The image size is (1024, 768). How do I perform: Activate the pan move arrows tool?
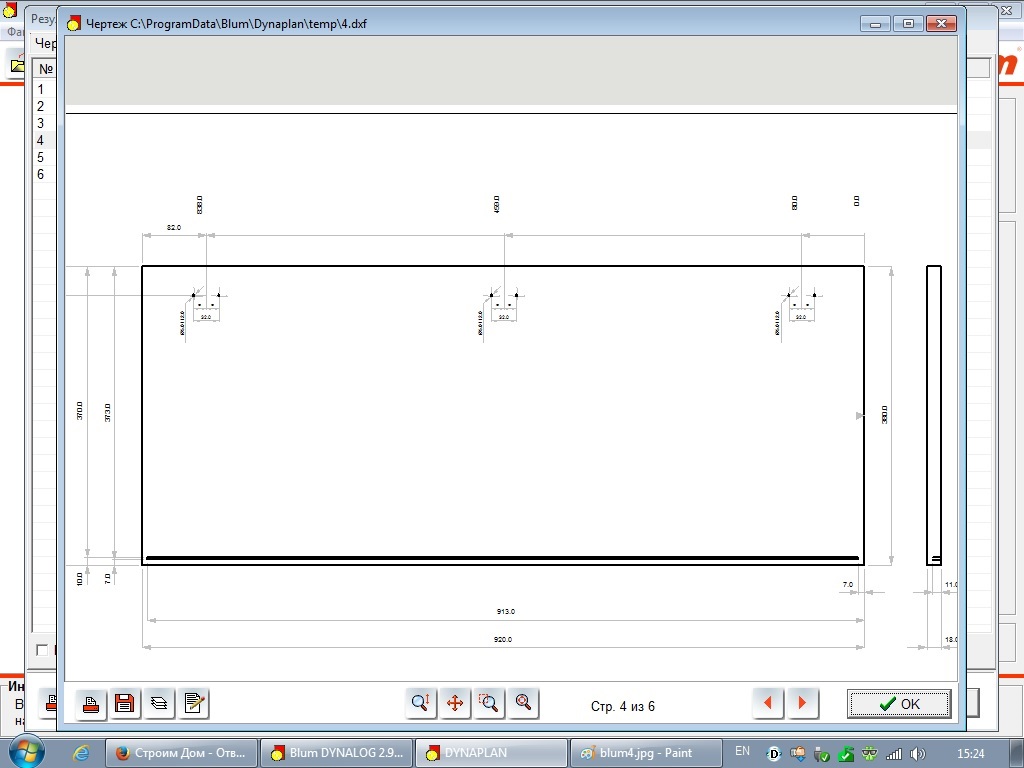point(455,703)
